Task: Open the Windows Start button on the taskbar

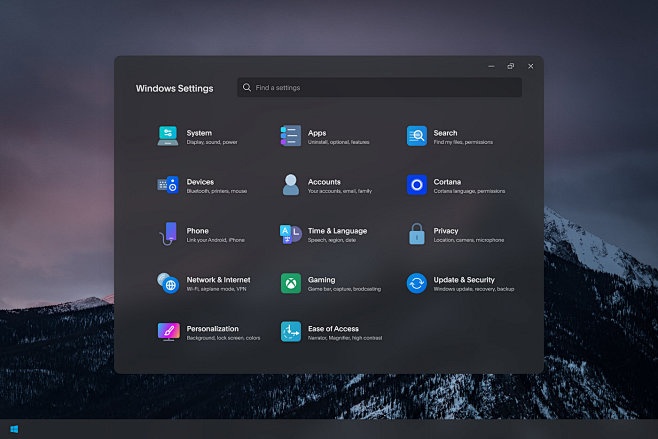Action: click(x=14, y=429)
